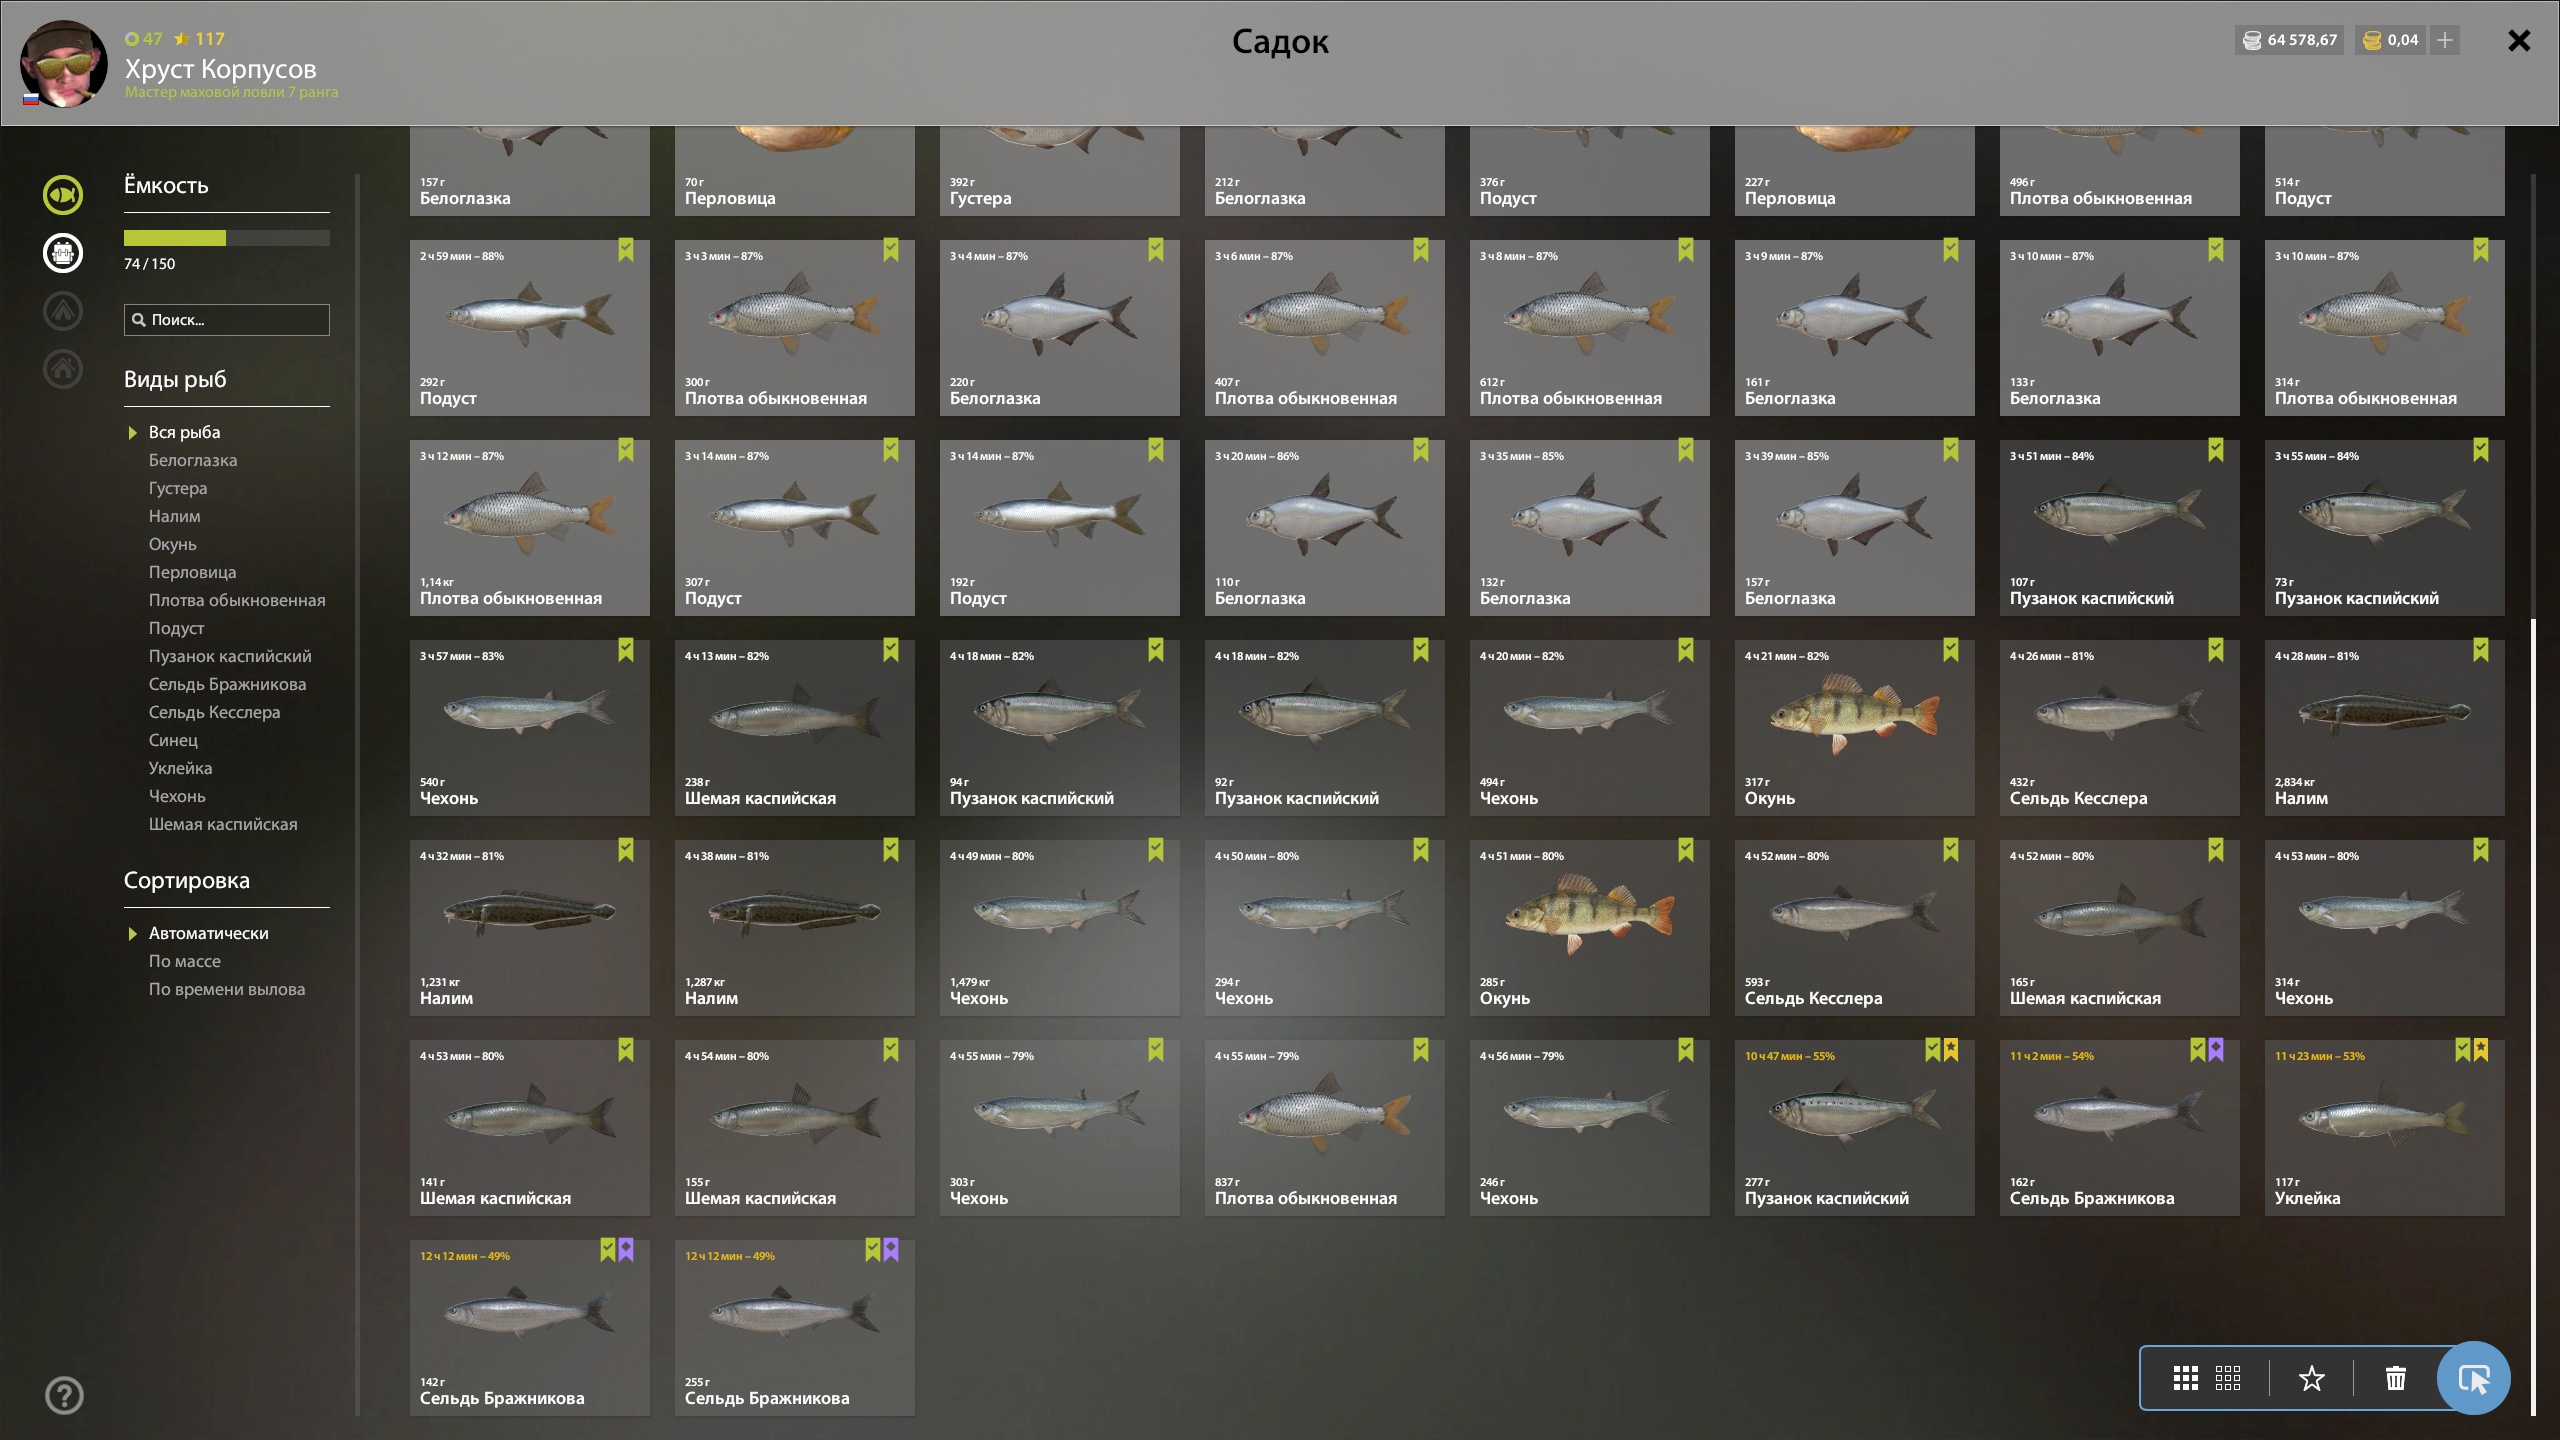Open the fish keepnet sidebar icon
This screenshot has width=2560, height=1440.
(x=62, y=194)
